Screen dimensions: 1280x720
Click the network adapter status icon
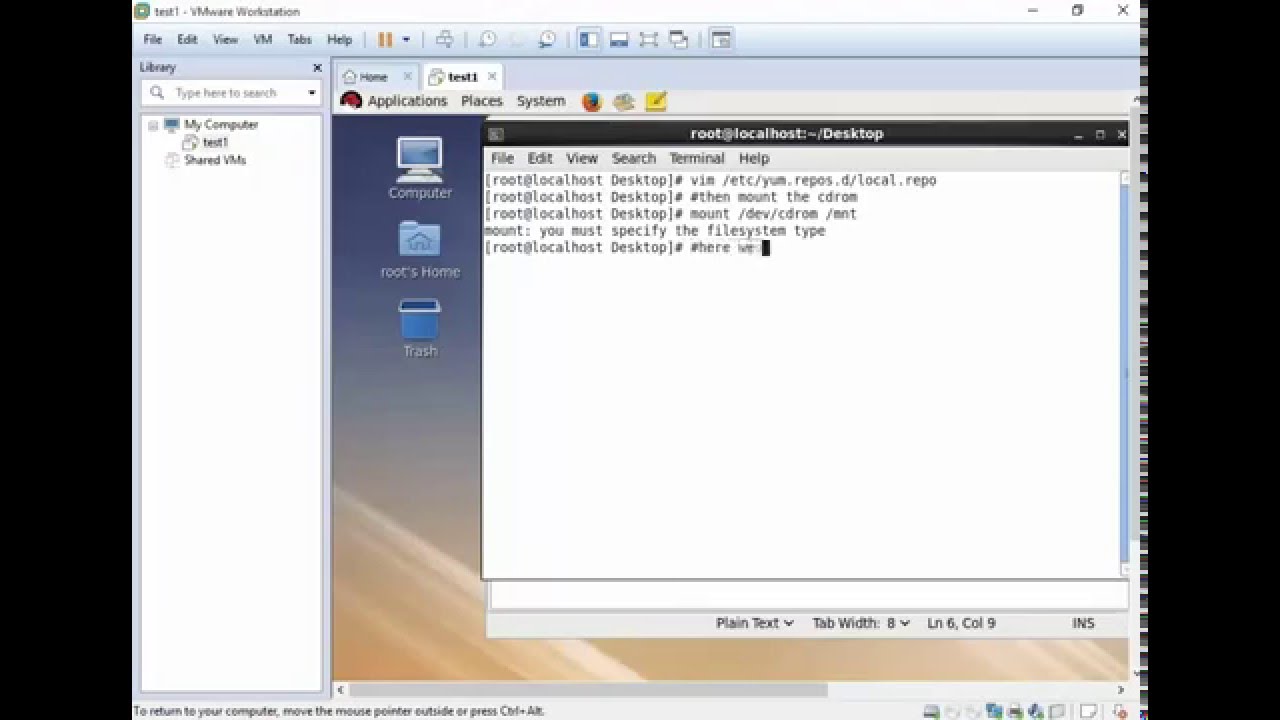[x=995, y=711]
